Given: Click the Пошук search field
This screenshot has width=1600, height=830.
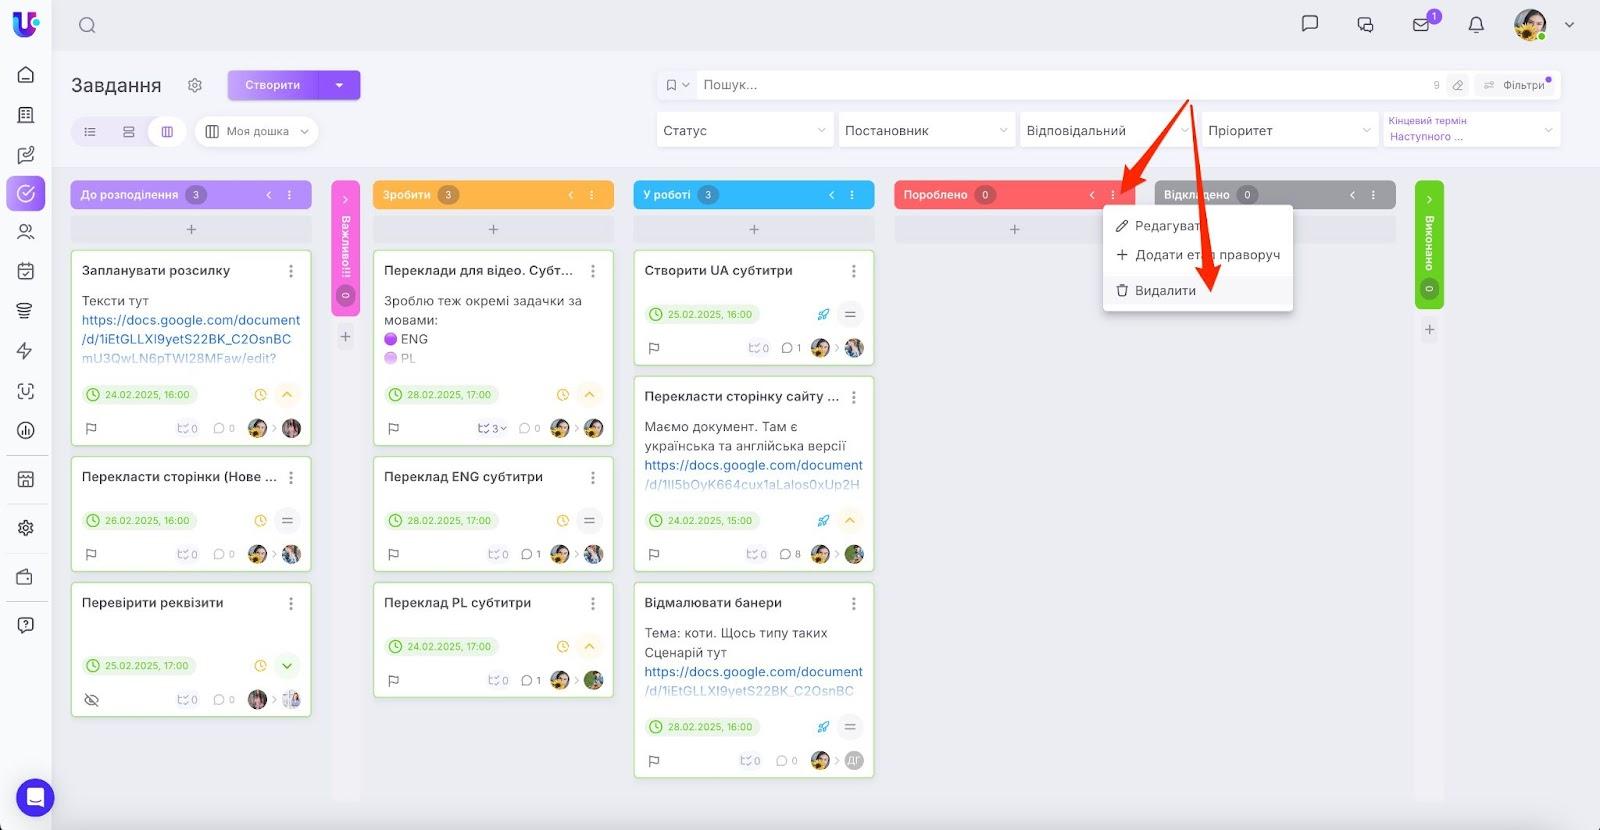Looking at the screenshot, I should [1065, 85].
